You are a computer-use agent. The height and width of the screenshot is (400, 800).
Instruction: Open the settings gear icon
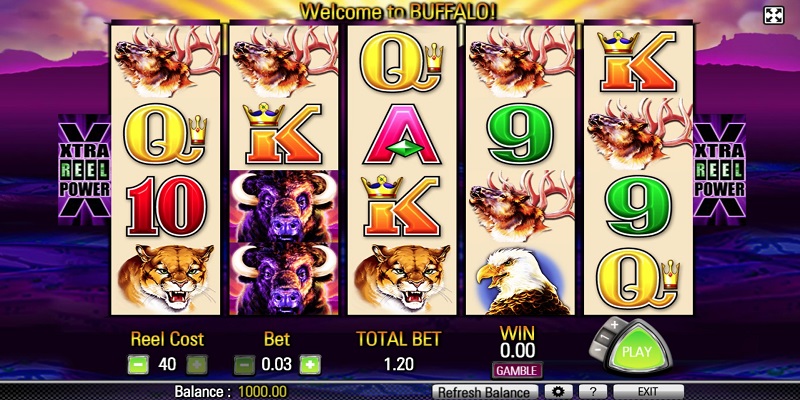pyautogui.click(x=558, y=392)
